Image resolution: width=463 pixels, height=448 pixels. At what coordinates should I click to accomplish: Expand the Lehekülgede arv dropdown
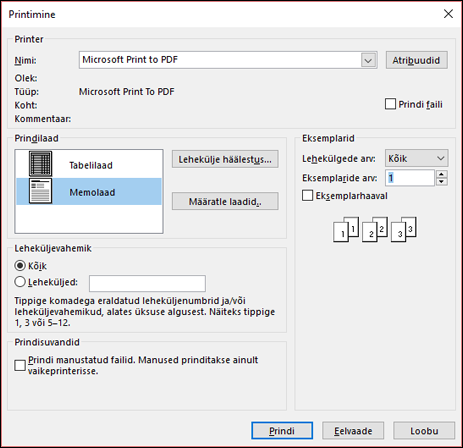point(416,158)
